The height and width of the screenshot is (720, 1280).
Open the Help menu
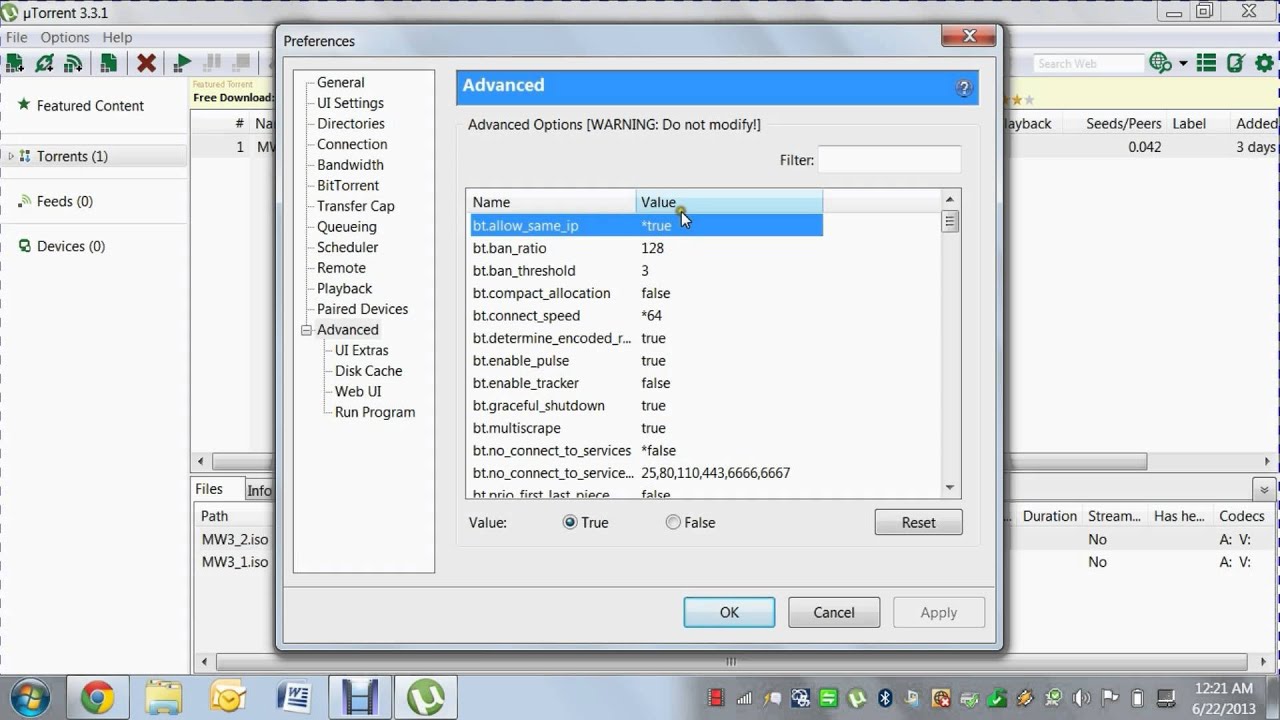click(117, 37)
